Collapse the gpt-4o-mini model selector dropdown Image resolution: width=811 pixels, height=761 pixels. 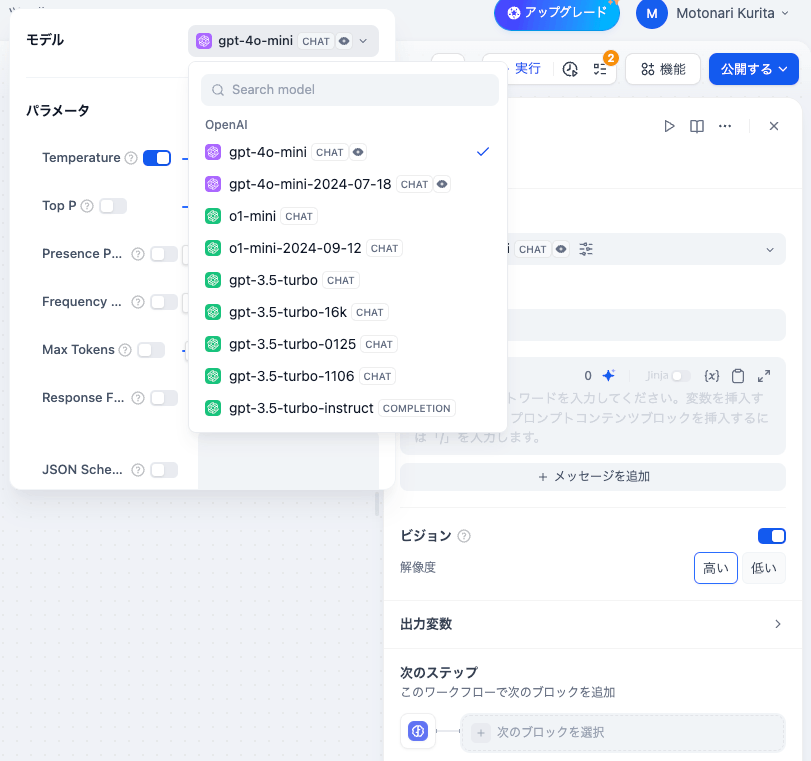pos(283,41)
